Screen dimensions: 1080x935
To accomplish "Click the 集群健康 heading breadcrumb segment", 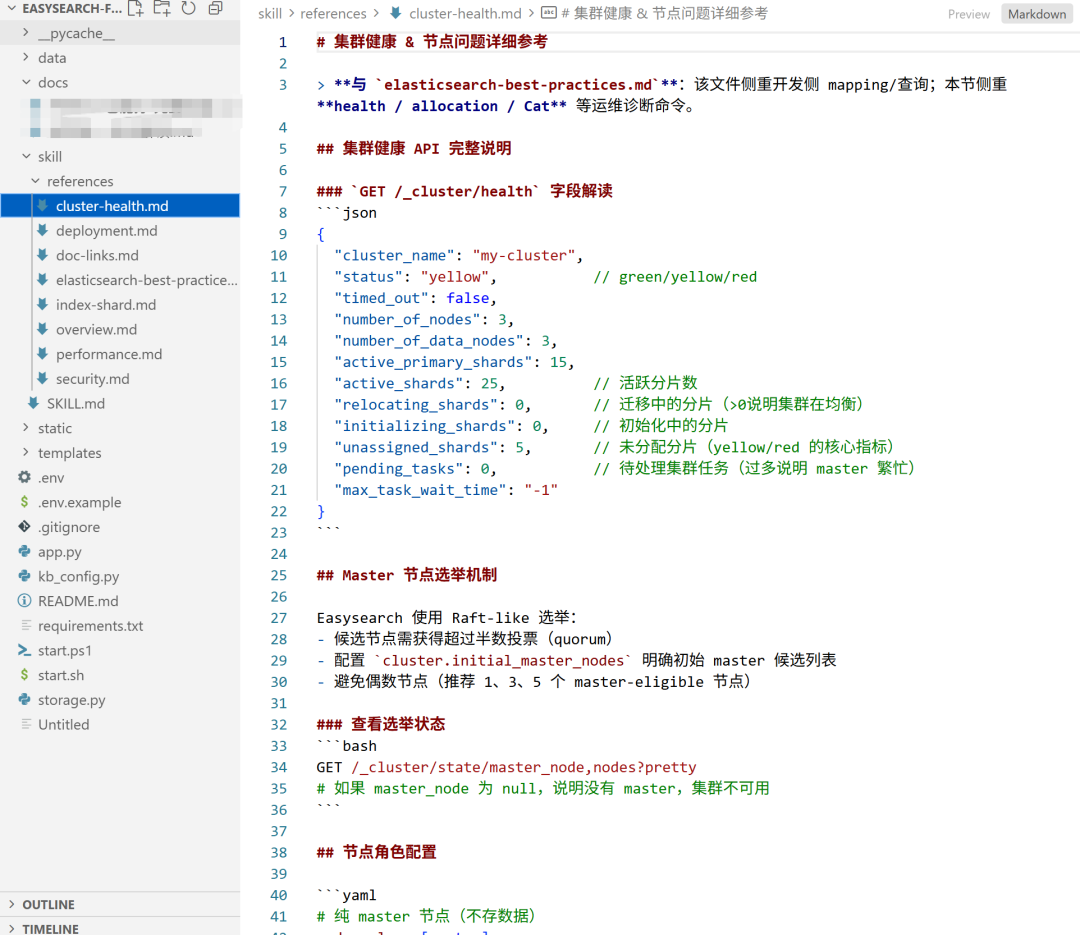I will click(x=664, y=14).
